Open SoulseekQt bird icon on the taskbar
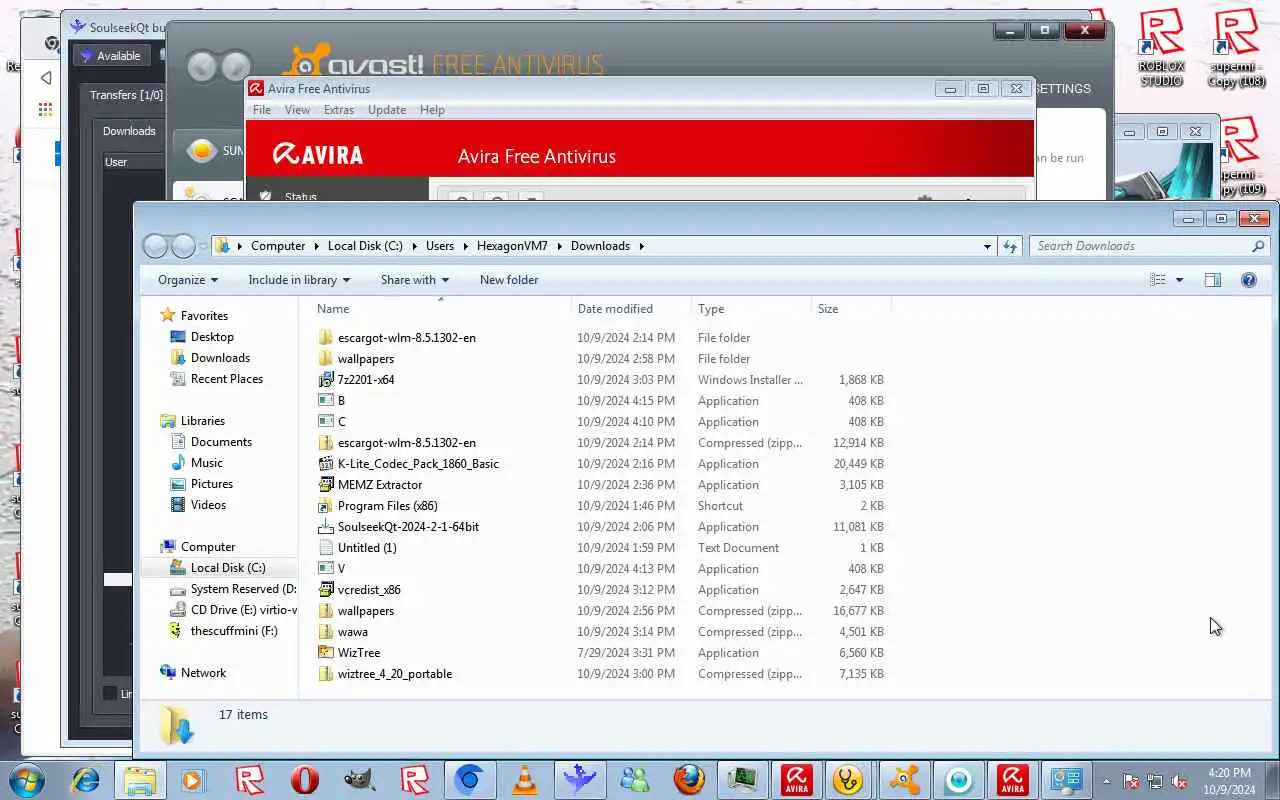 (579, 780)
